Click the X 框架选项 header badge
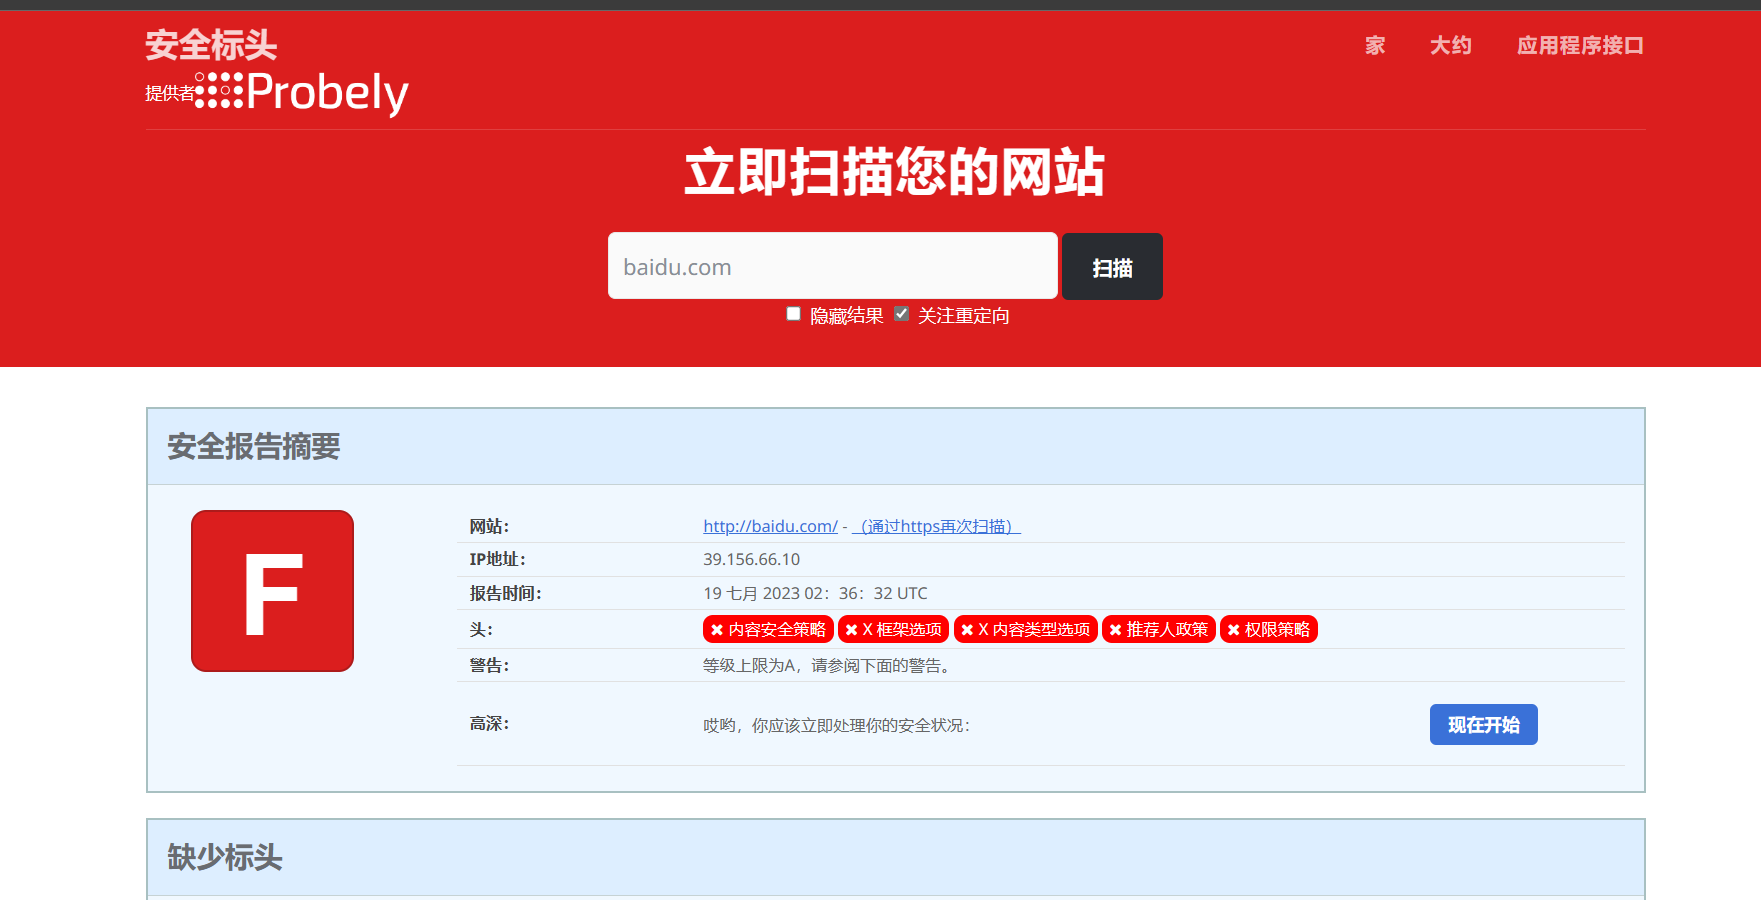Image resolution: width=1761 pixels, height=900 pixels. click(893, 629)
